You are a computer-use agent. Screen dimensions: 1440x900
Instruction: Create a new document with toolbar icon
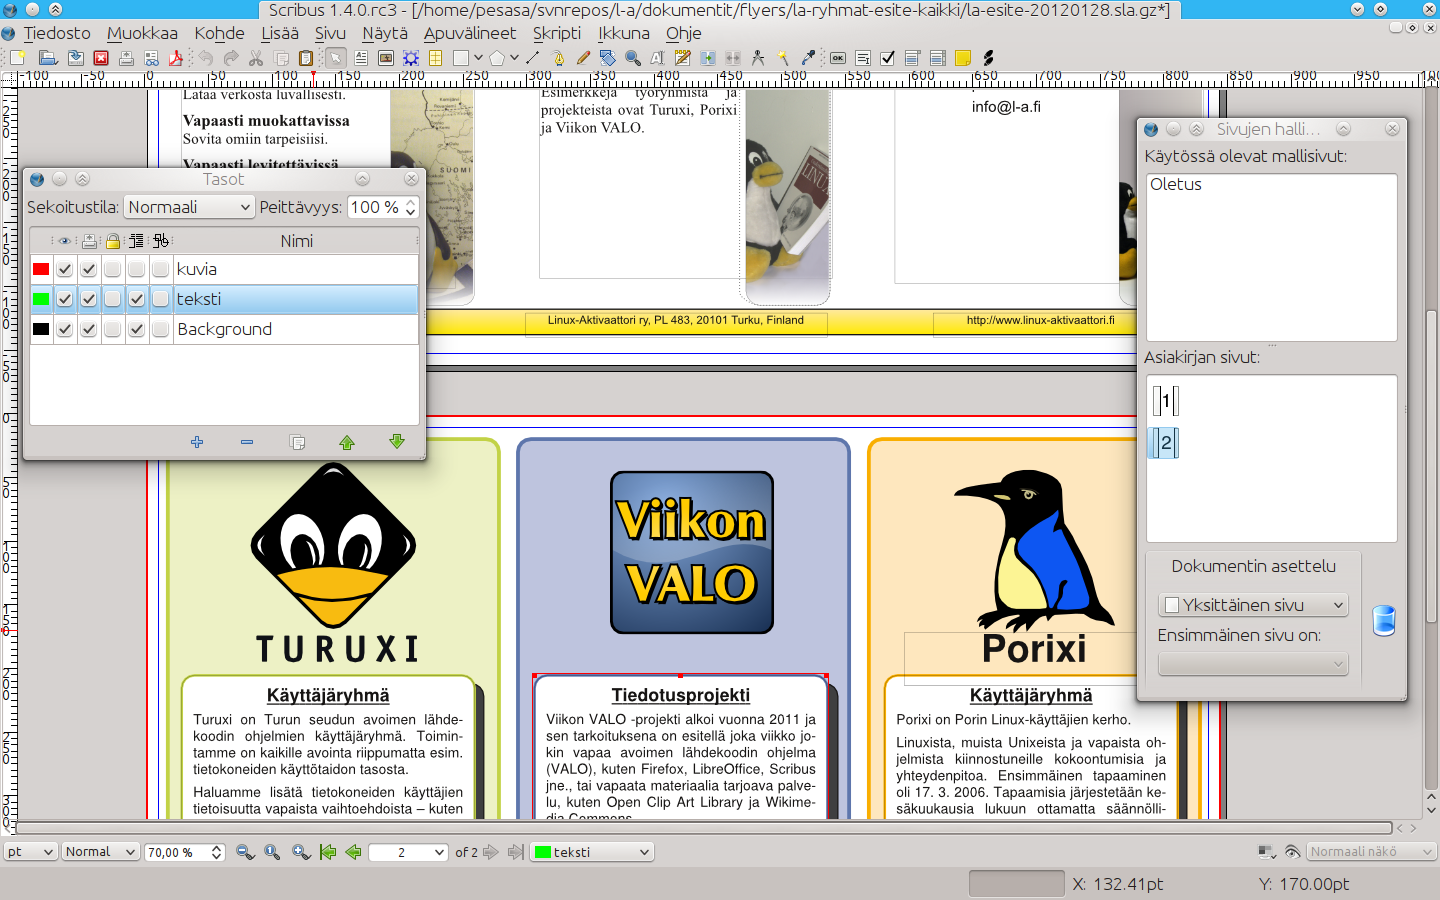17,58
